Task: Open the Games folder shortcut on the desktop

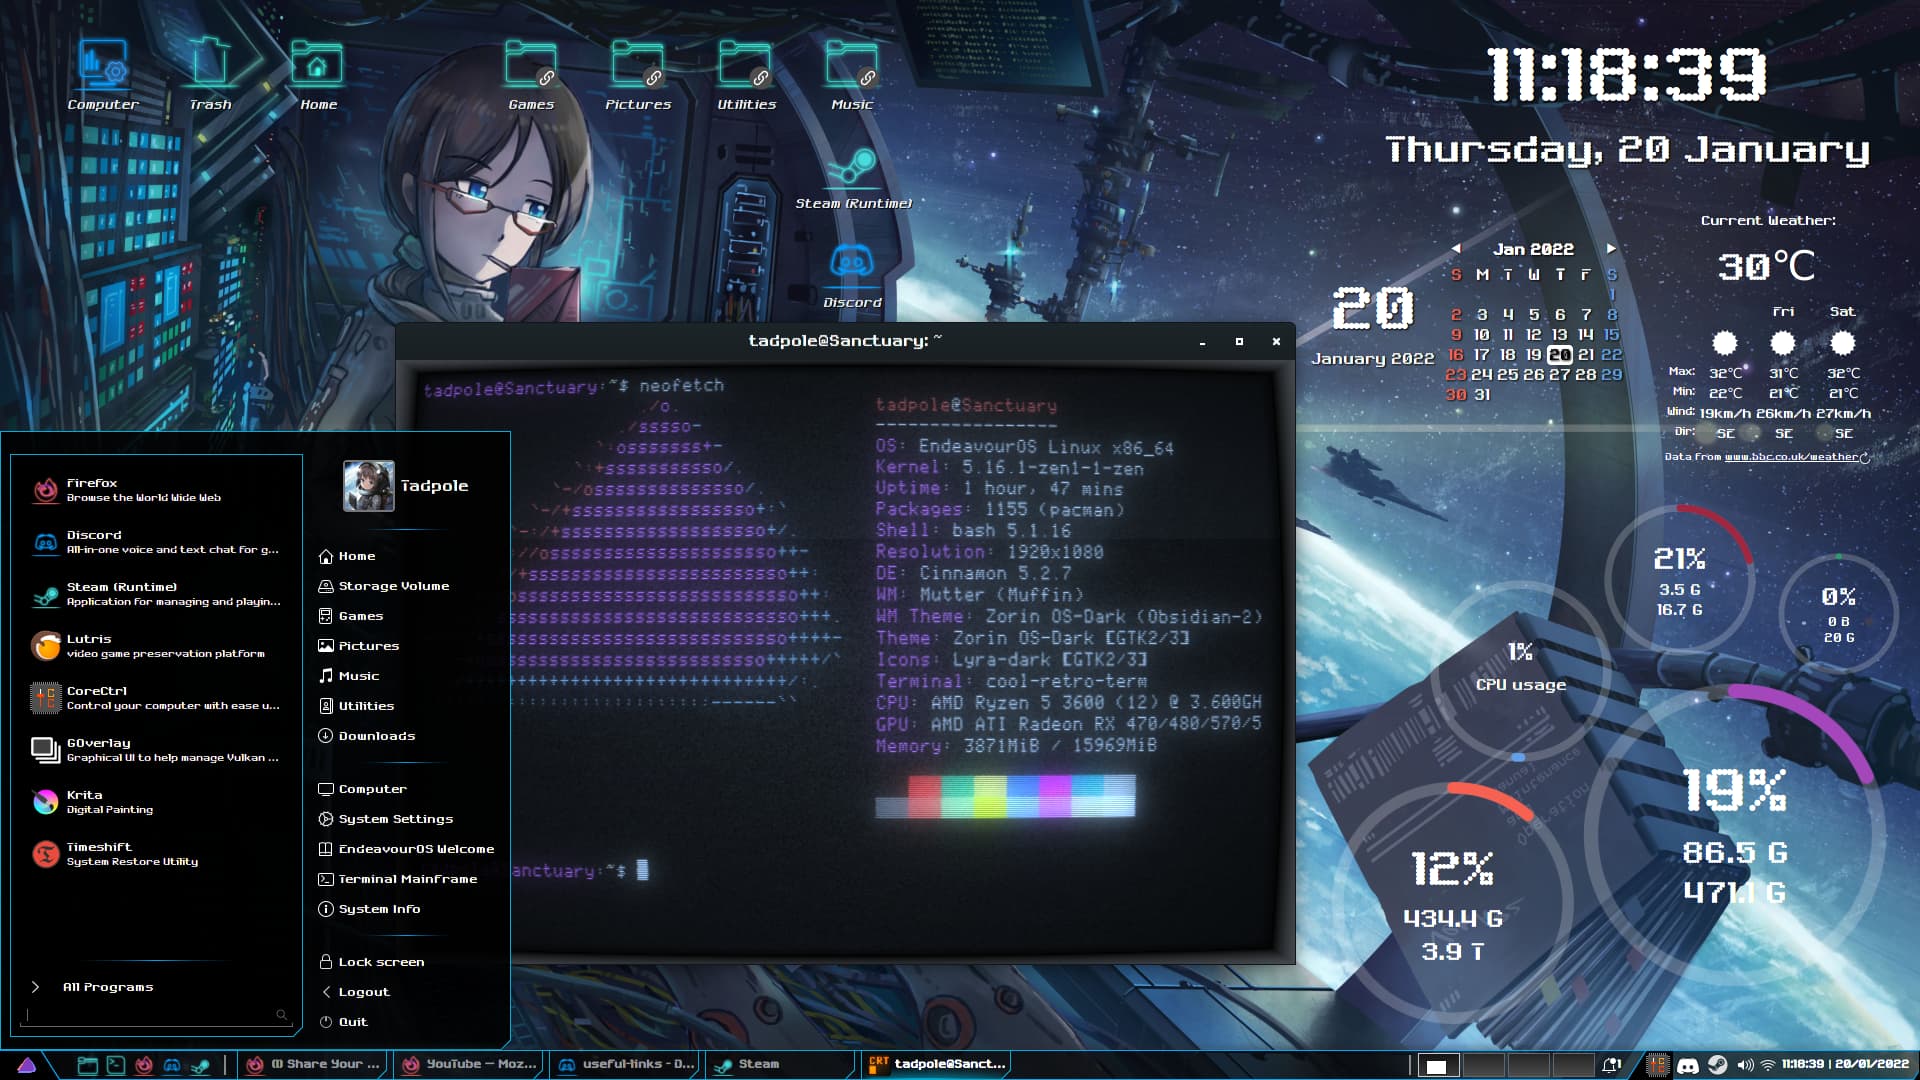Action: click(530, 75)
